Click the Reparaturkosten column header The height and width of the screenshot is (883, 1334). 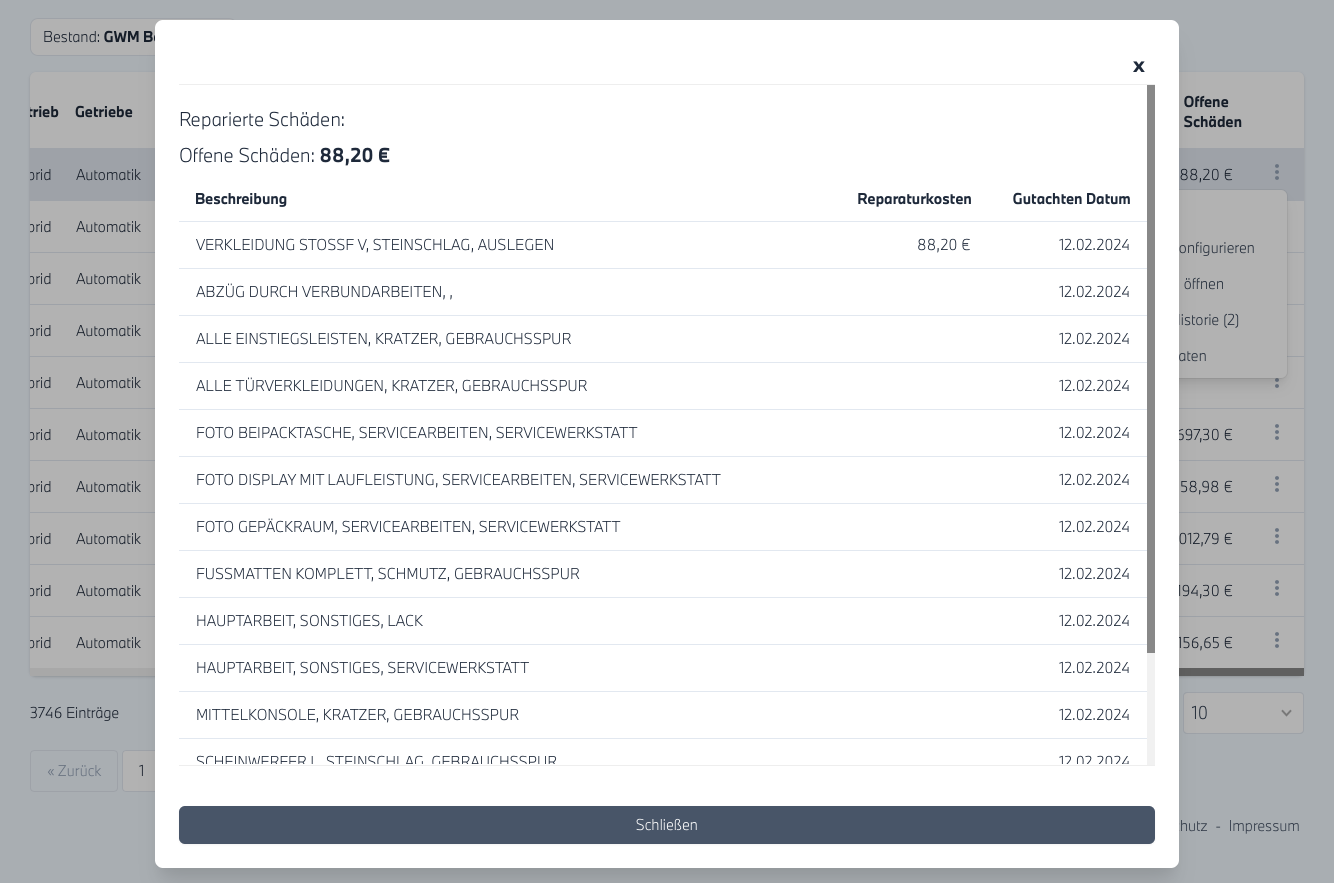913,199
